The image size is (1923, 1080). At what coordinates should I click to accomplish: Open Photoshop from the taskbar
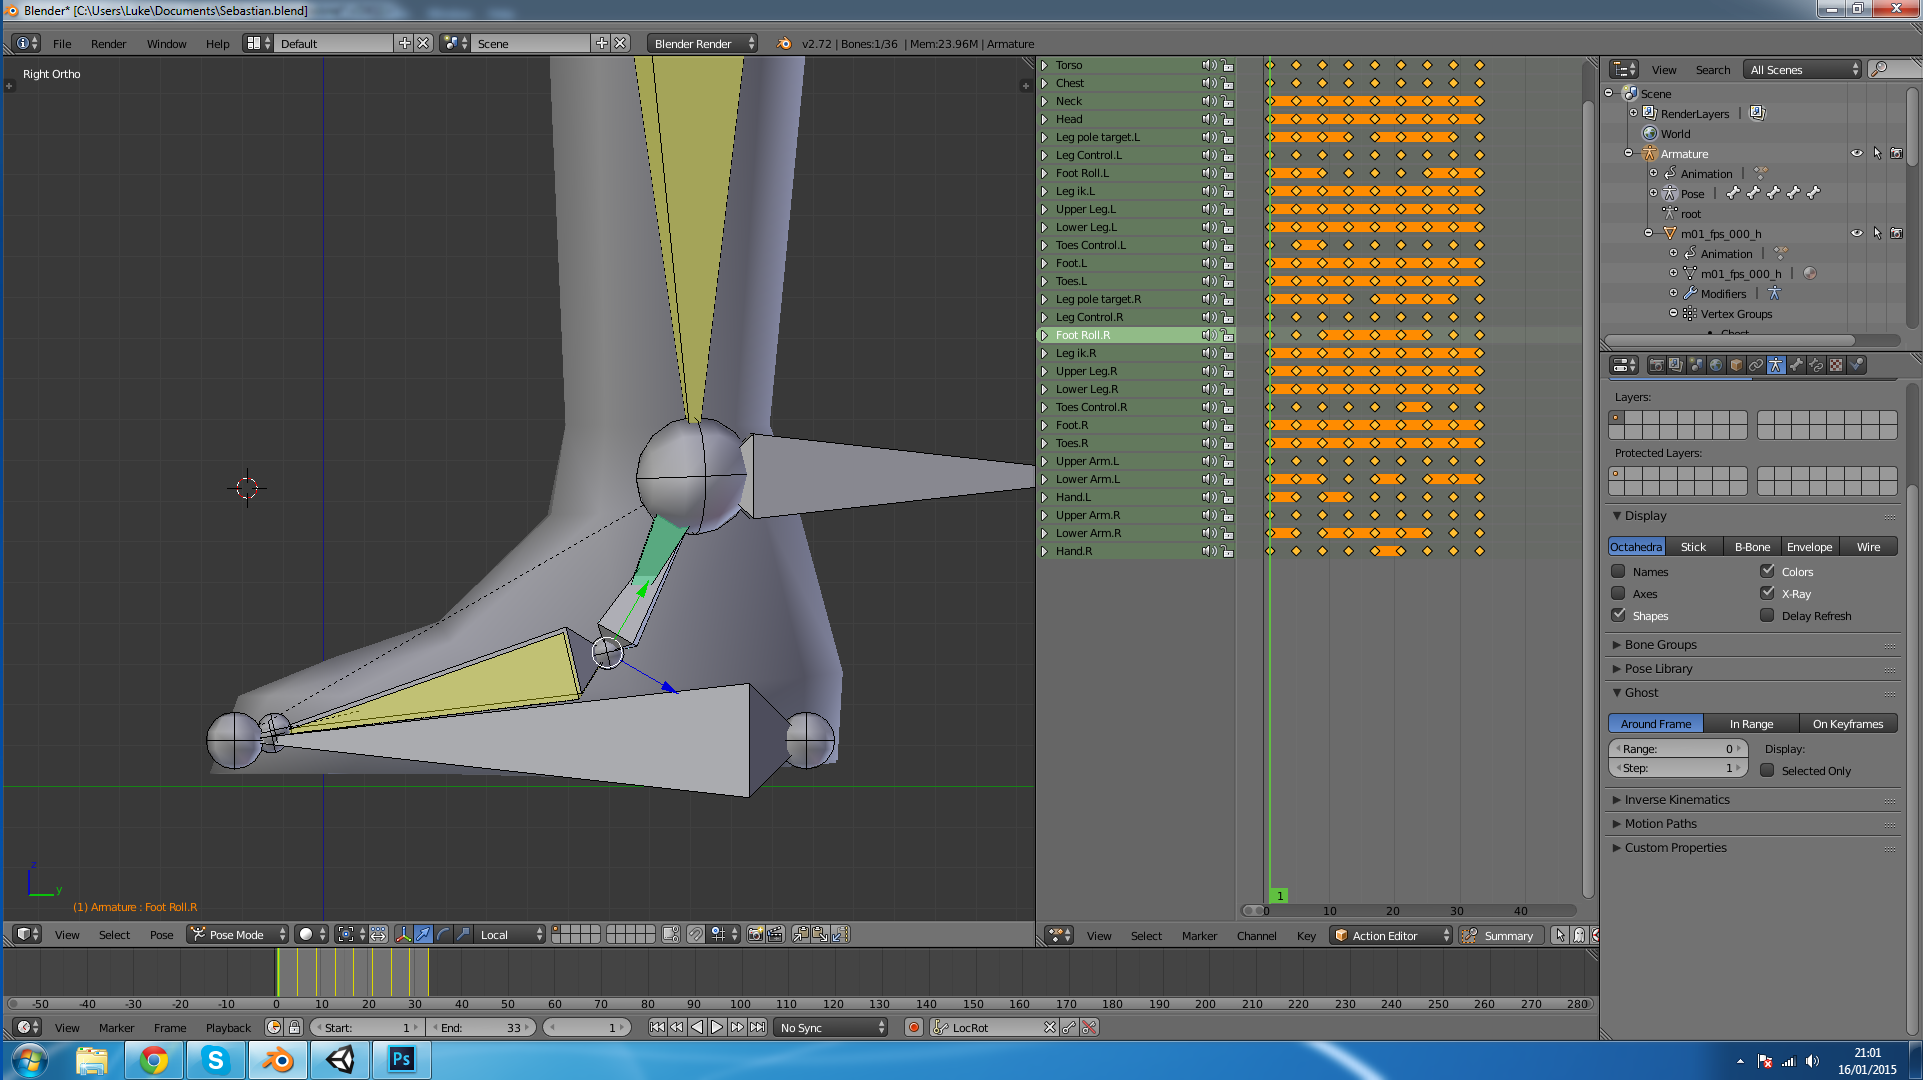[x=401, y=1060]
